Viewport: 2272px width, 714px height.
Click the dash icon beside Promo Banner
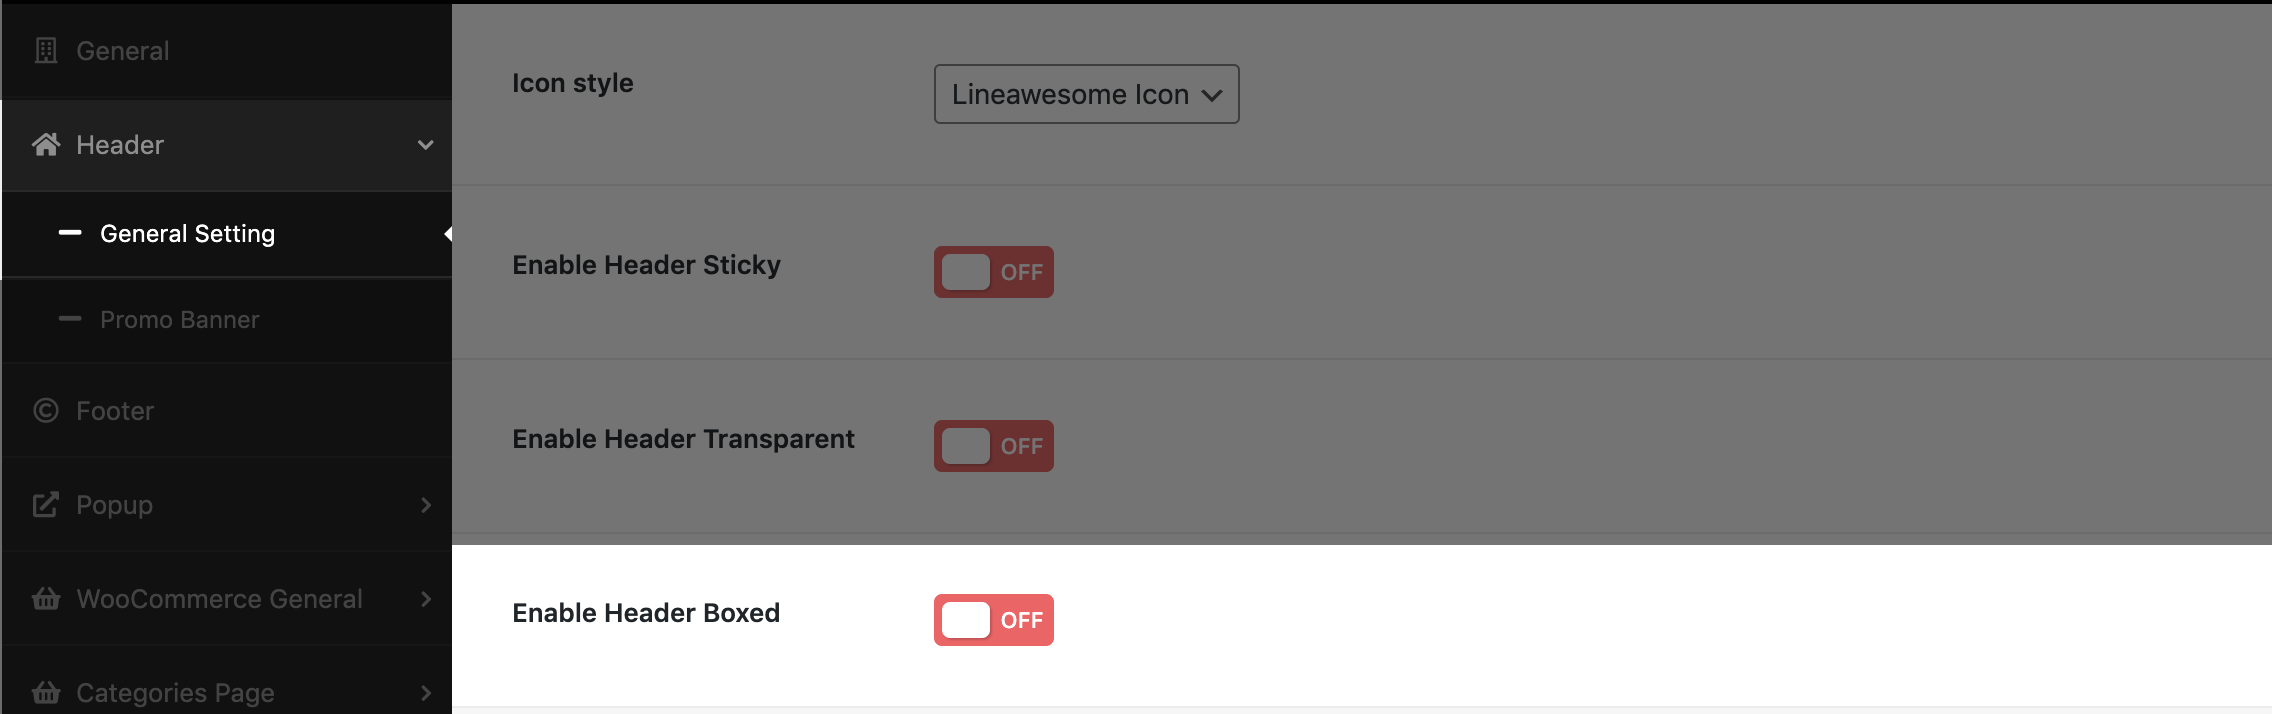pos(70,319)
